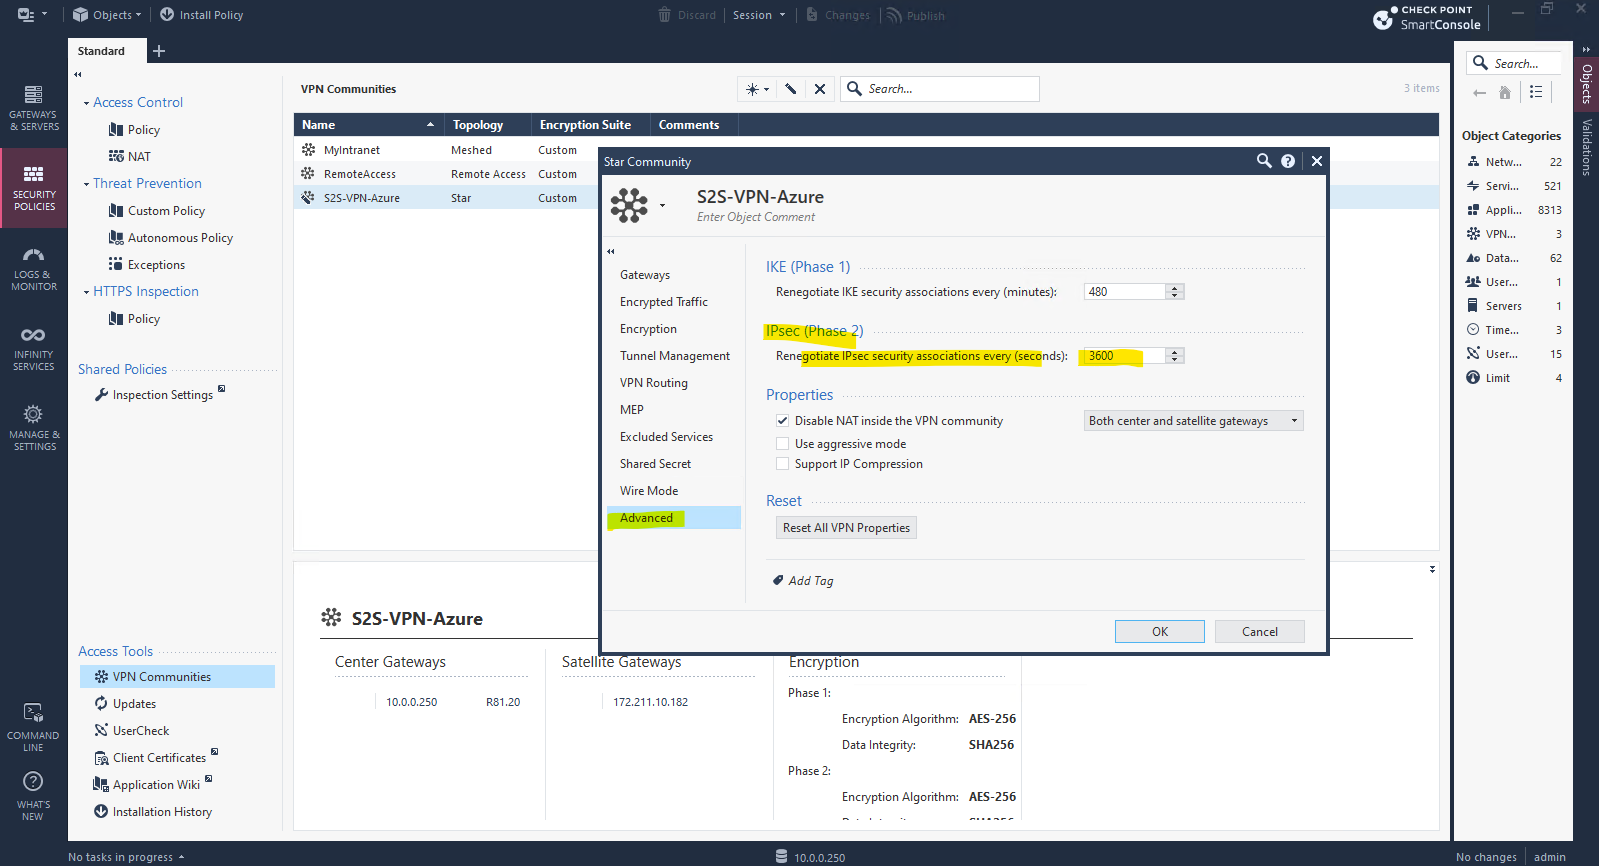Click Publish toolbar button

point(915,15)
